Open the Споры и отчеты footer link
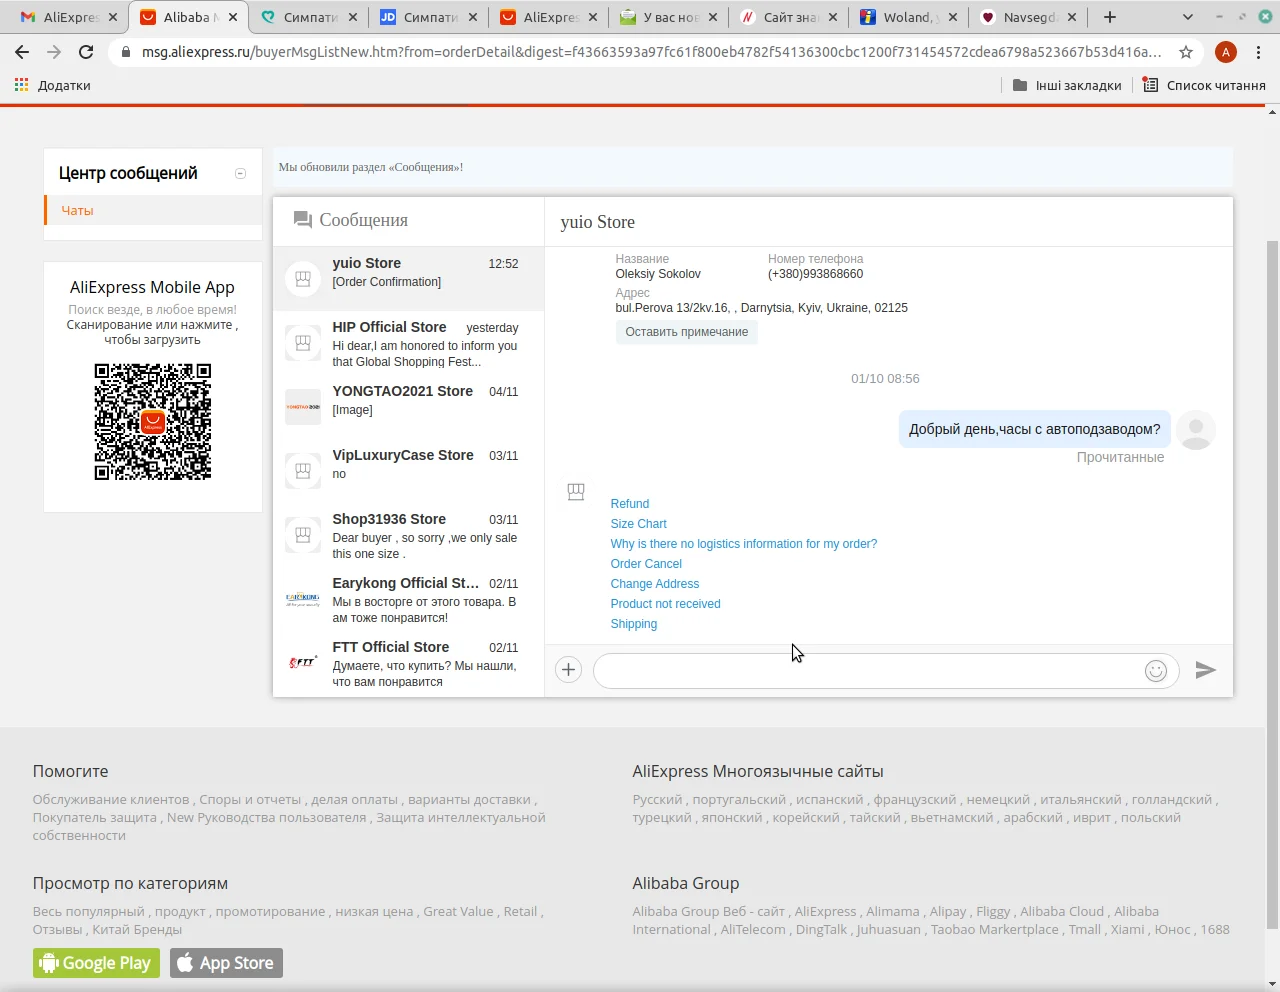Viewport: 1280px width, 992px height. pyautogui.click(x=250, y=800)
